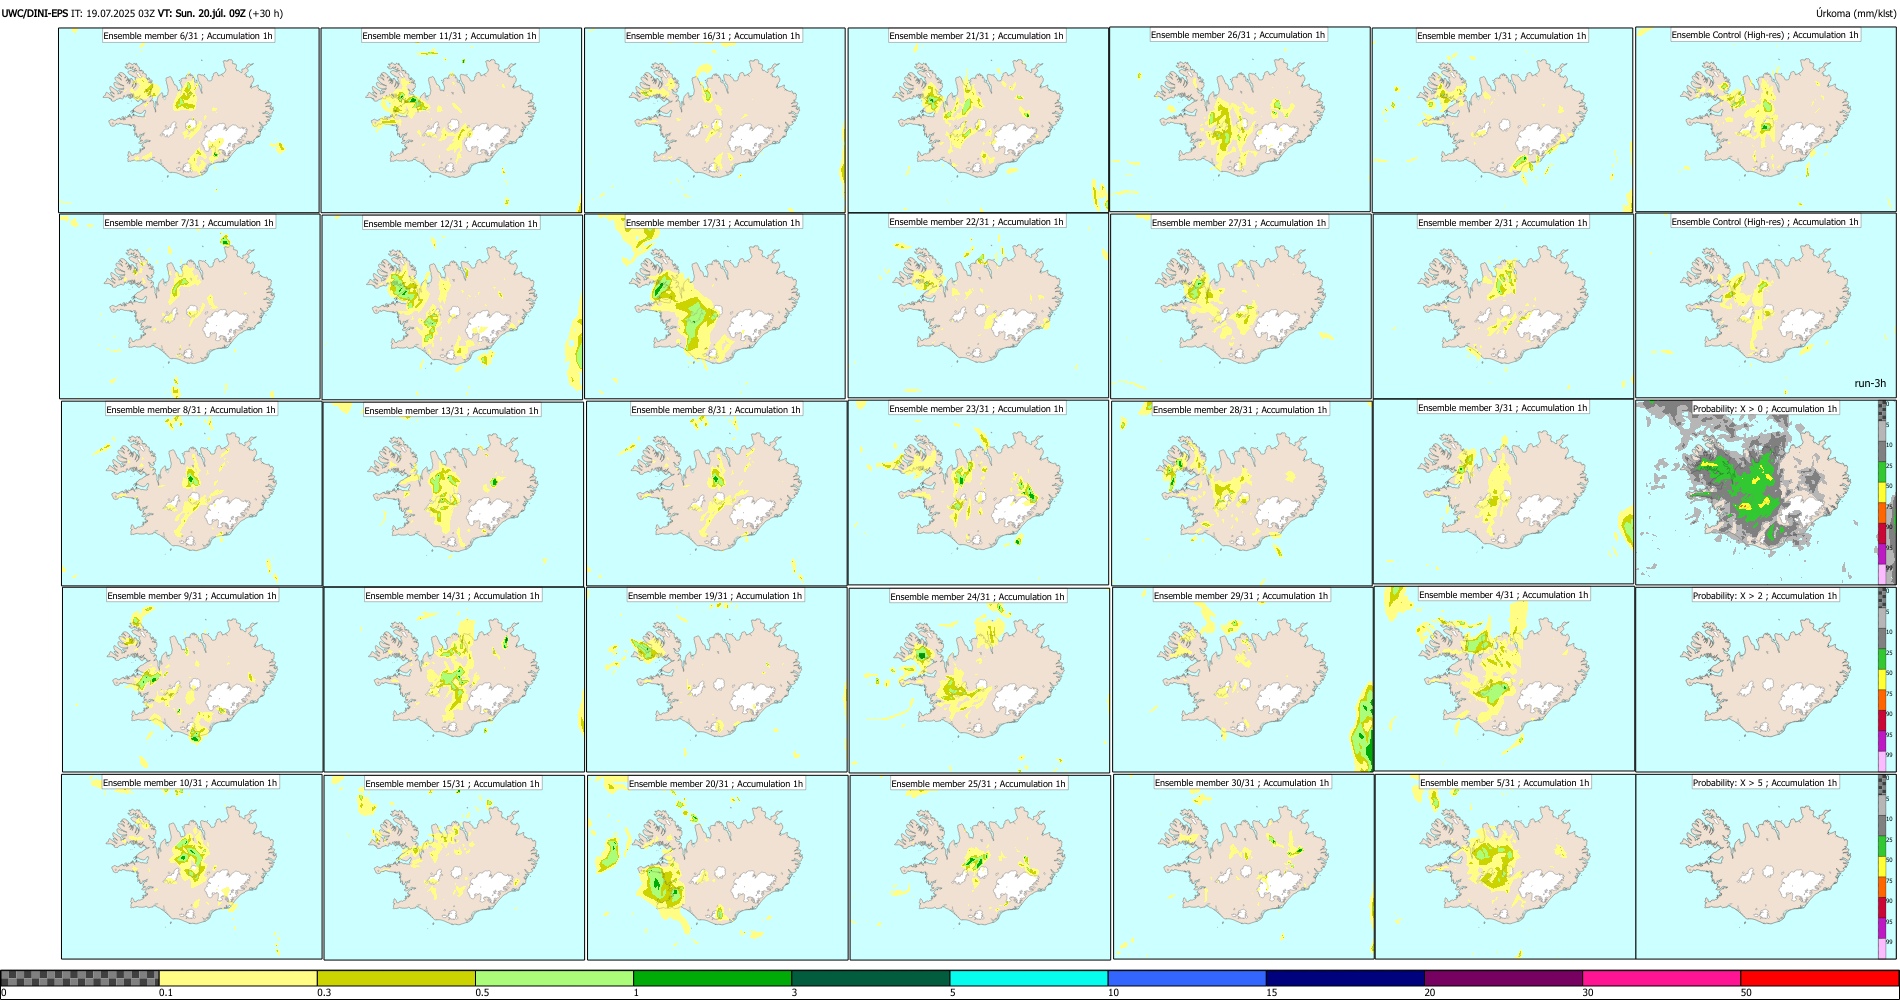Click the 'run-3h' label

pyautogui.click(x=1869, y=383)
